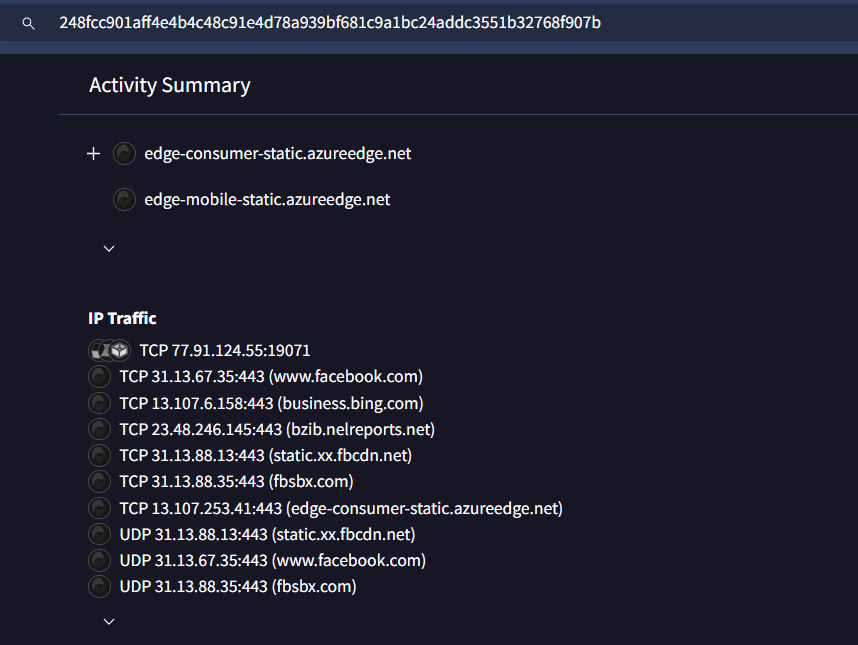Select the UDP 31.13.67.35:443 www.facebook.com entry
Viewport: 858px width, 645px height.
[x=272, y=560]
